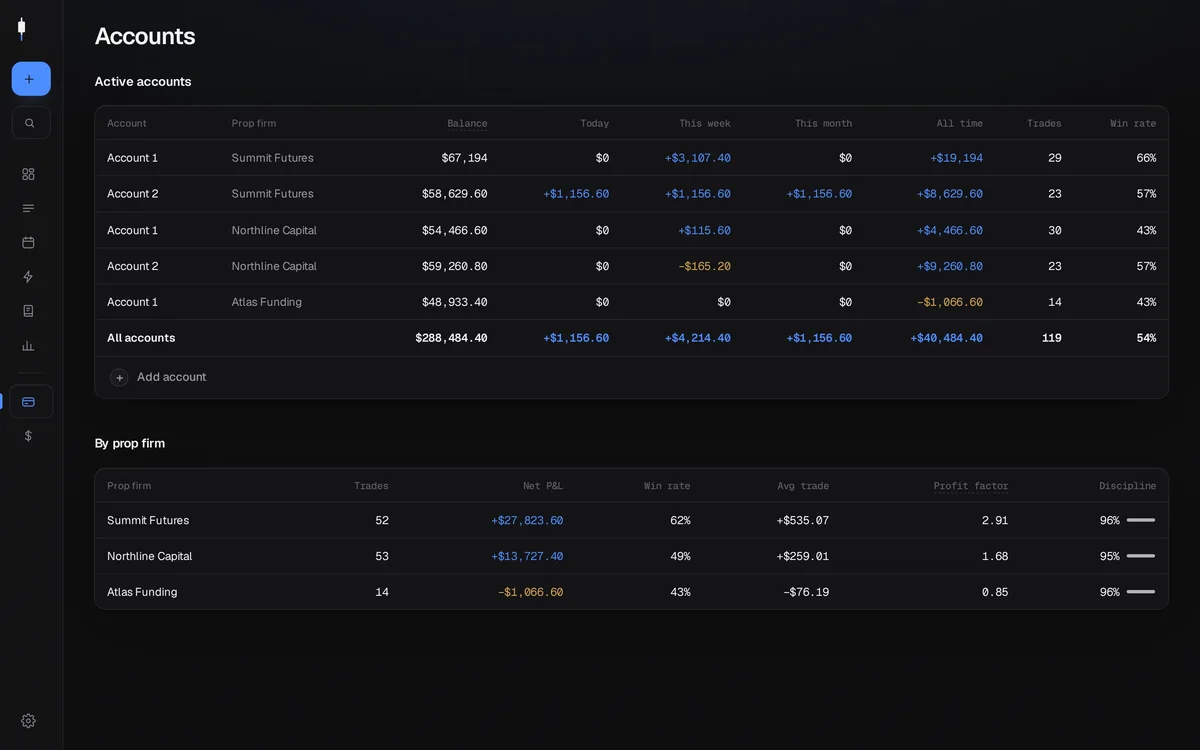Click the blue plus button in sidebar
This screenshot has height=750, width=1200.
click(x=31, y=79)
